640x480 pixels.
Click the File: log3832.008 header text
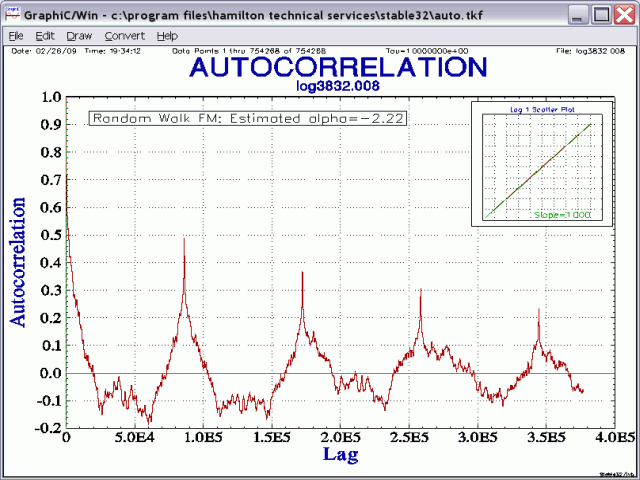click(x=590, y=51)
